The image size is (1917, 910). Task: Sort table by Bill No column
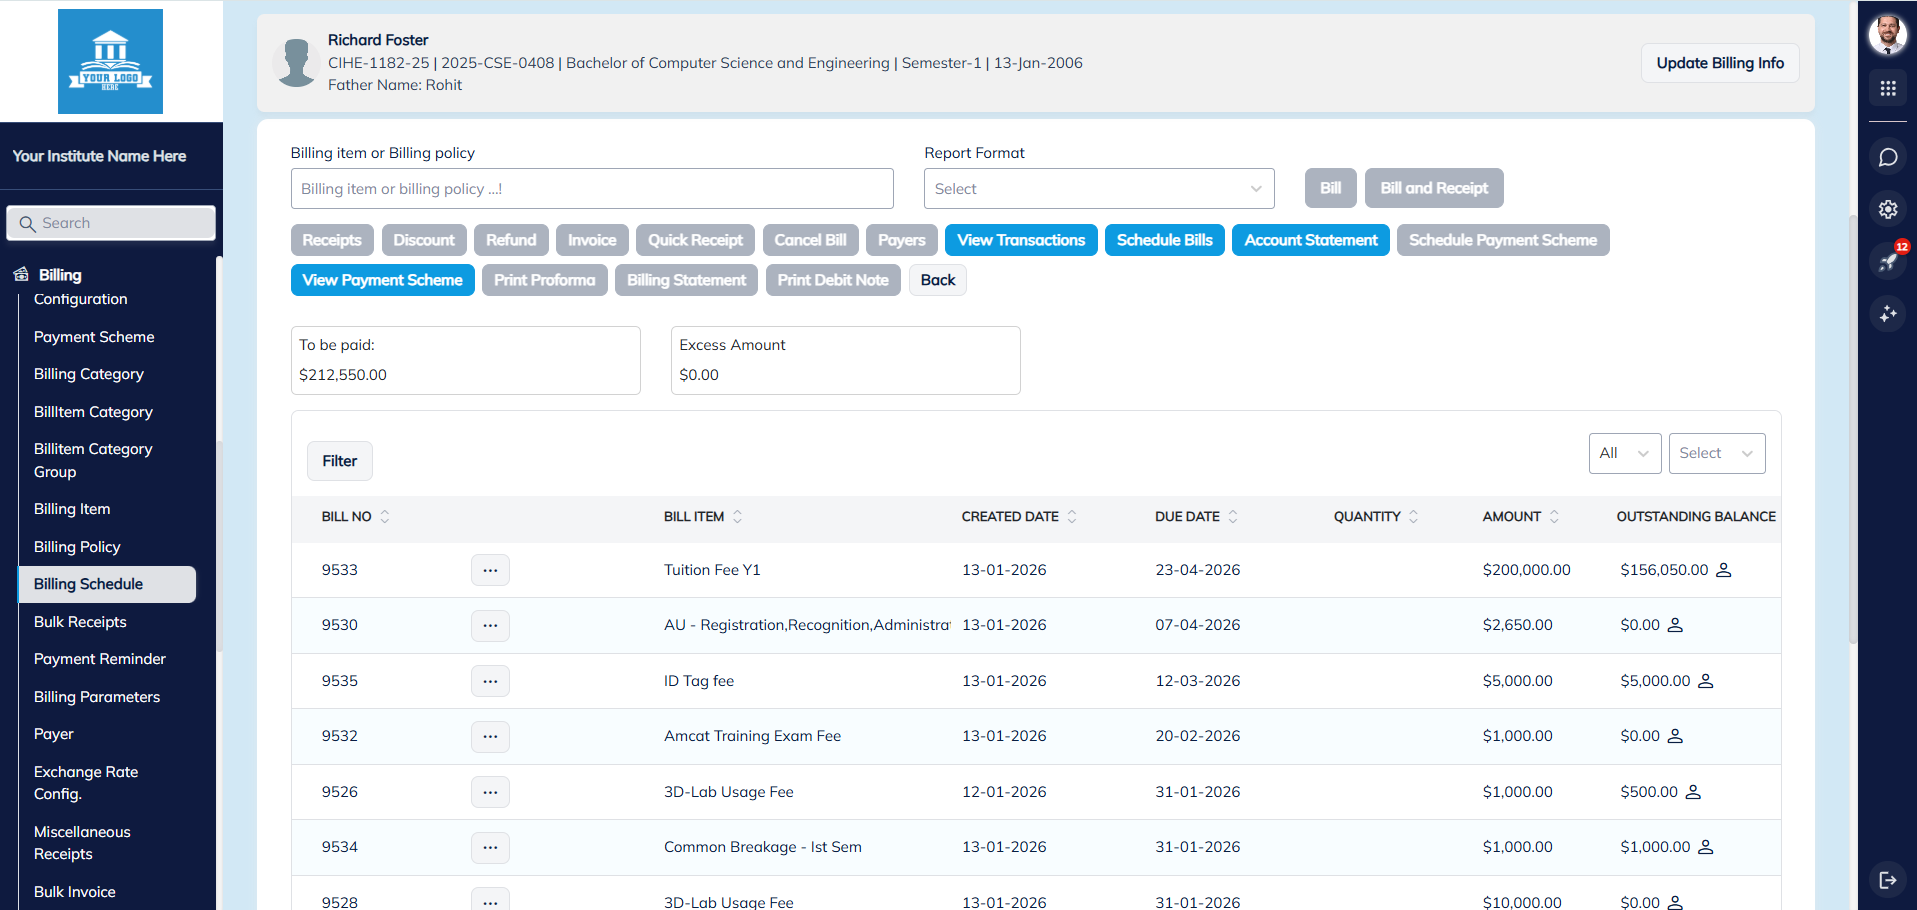pos(384,517)
